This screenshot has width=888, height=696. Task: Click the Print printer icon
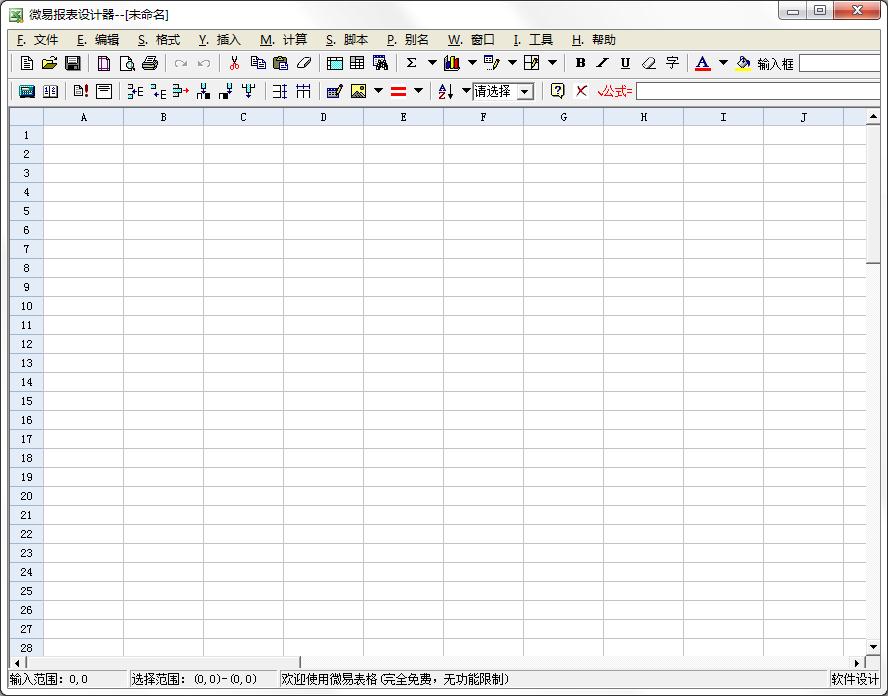point(150,63)
